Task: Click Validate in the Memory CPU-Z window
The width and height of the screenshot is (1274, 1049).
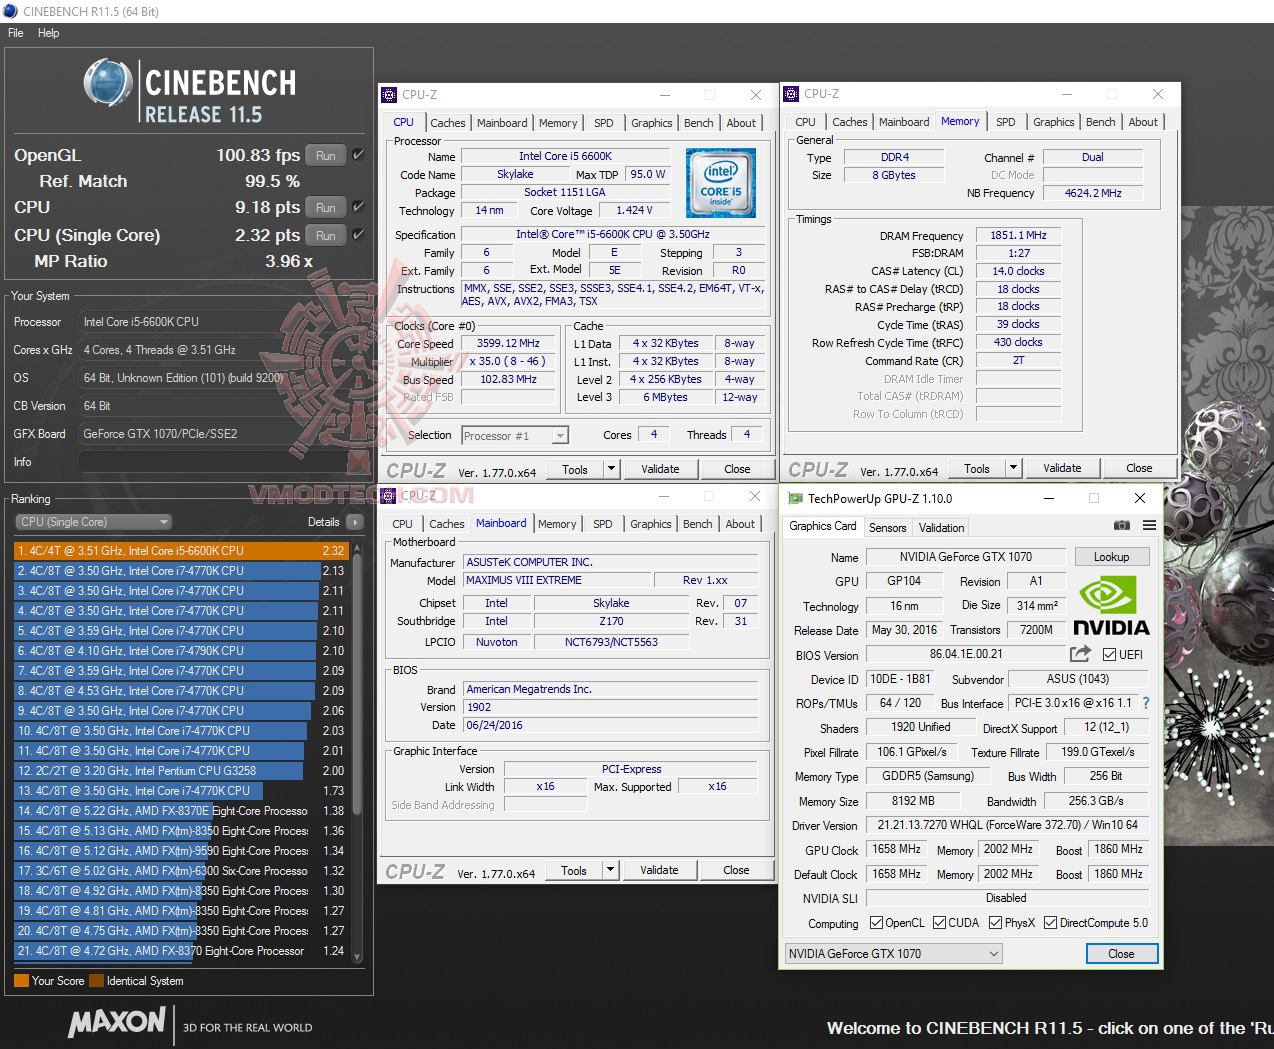Action: pyautogui.click(x=1062, y=468)
